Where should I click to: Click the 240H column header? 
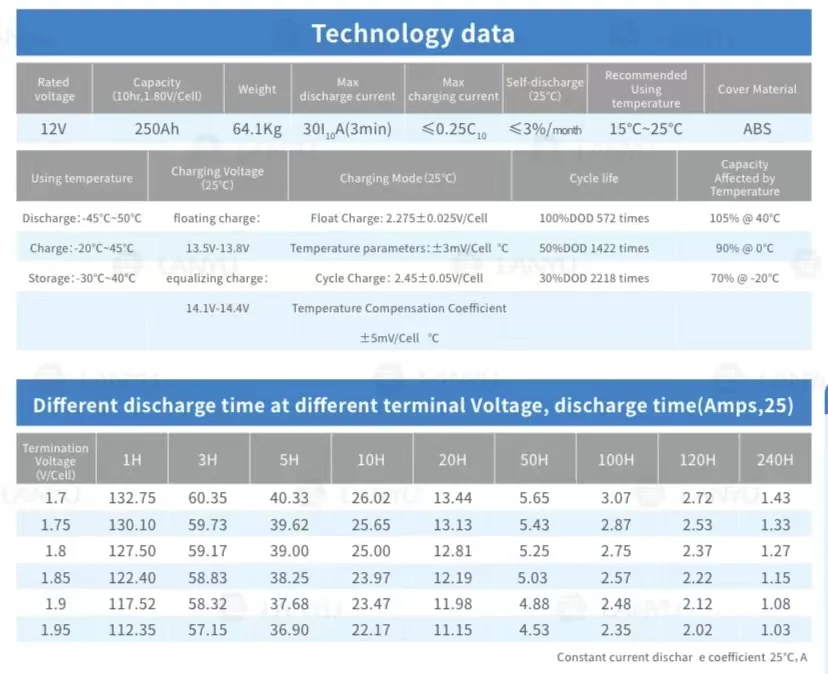pyautogui.click(x=775, y=460)
